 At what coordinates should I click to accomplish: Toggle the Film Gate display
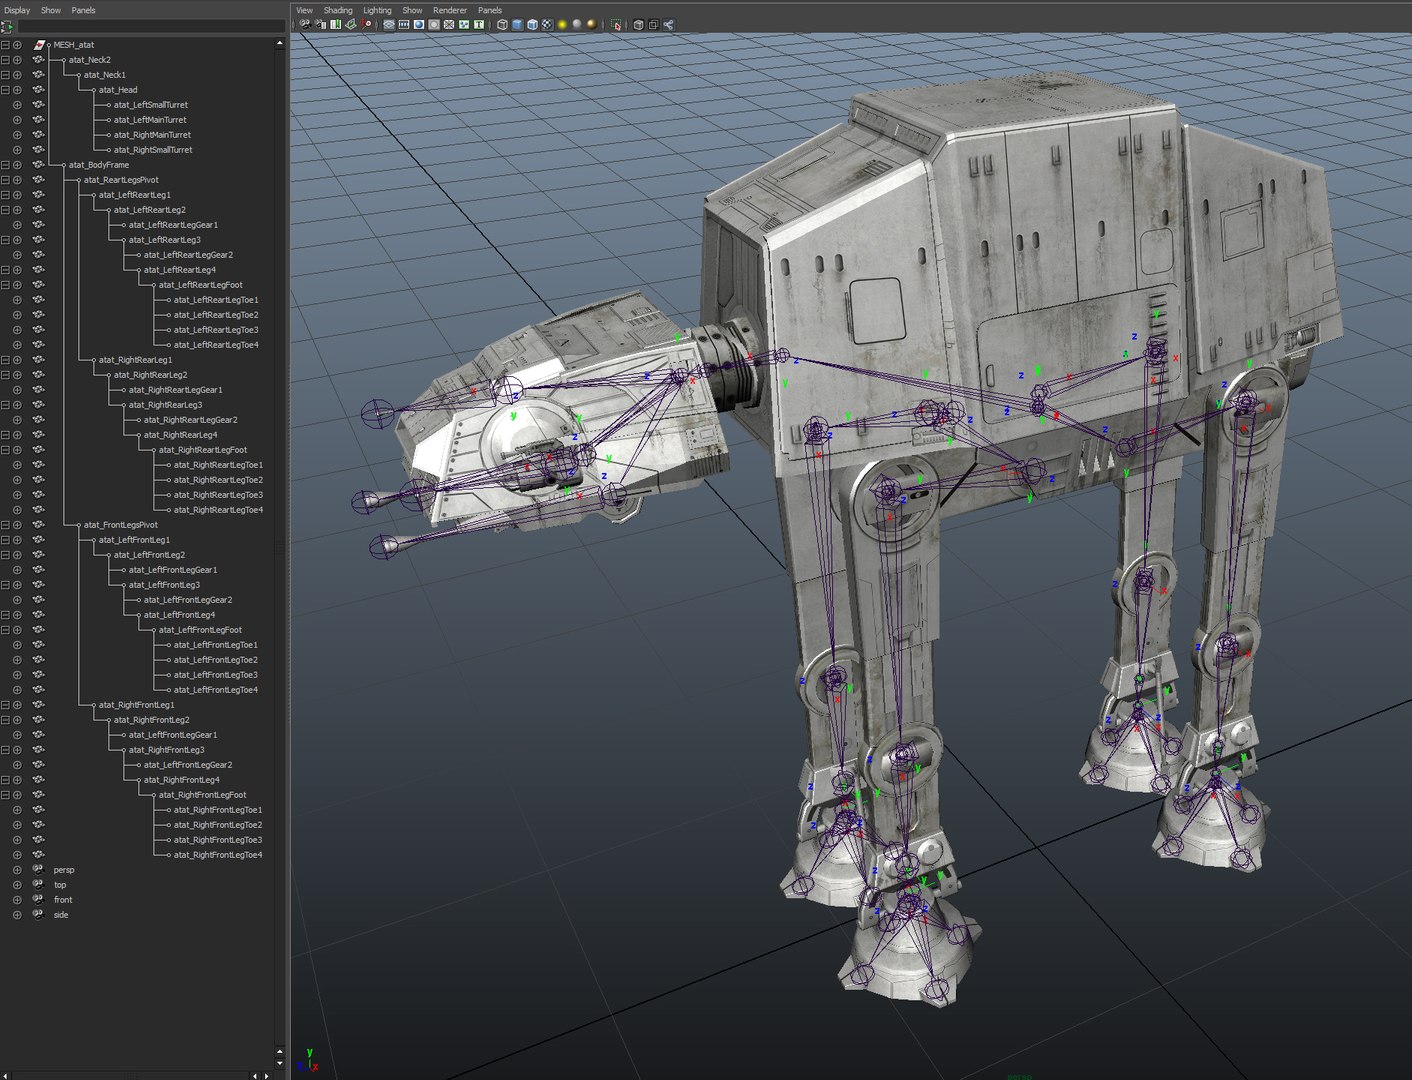[x=404, y=24]
